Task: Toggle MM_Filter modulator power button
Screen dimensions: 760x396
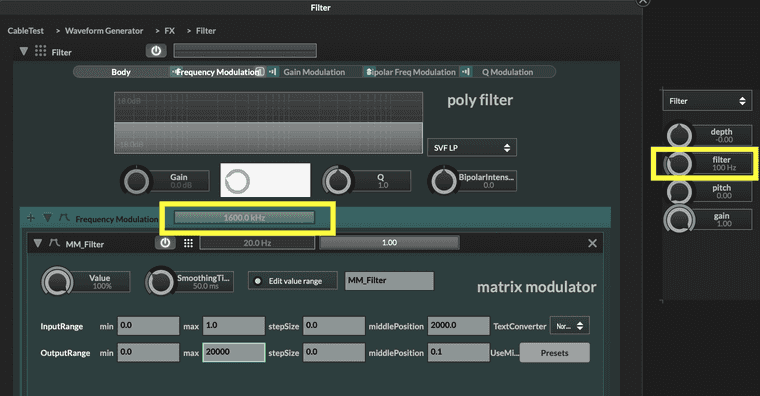Action: tap(165, 243)
